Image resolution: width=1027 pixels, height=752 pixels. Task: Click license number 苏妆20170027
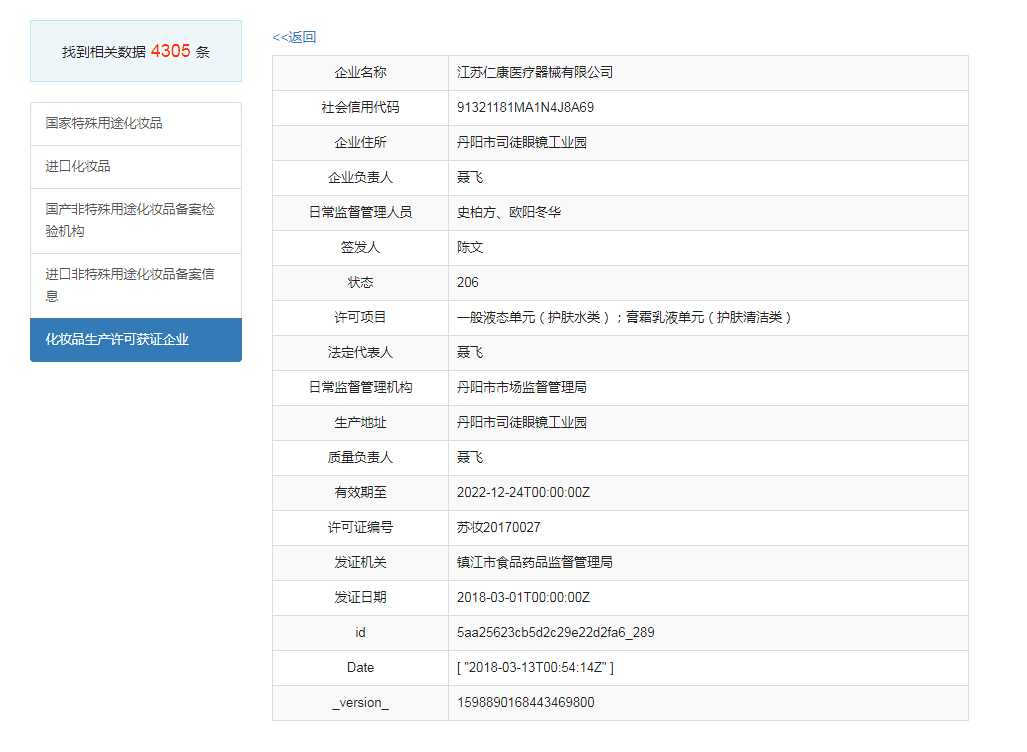point(498,527)
